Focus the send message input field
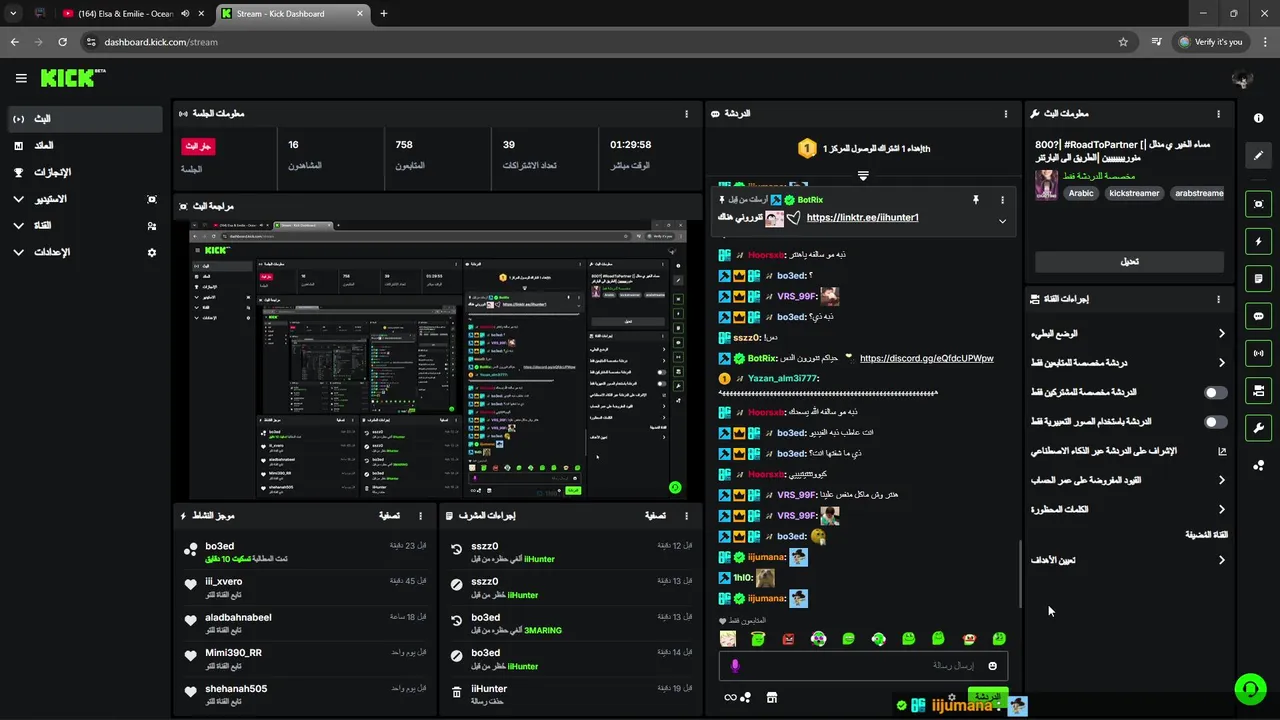Image resolution: width=1280 pixels, height=720 pixels. click(863, 666)
